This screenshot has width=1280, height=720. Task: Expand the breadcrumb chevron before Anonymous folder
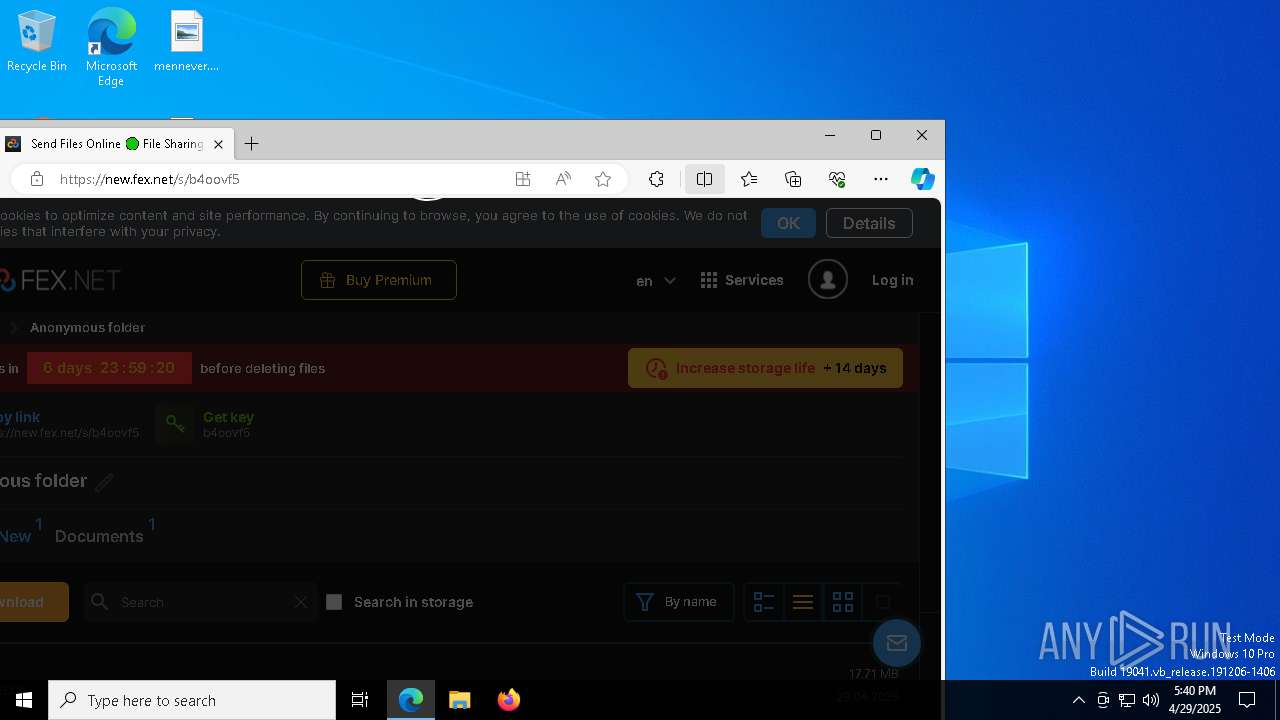click(x=14, y=327)
